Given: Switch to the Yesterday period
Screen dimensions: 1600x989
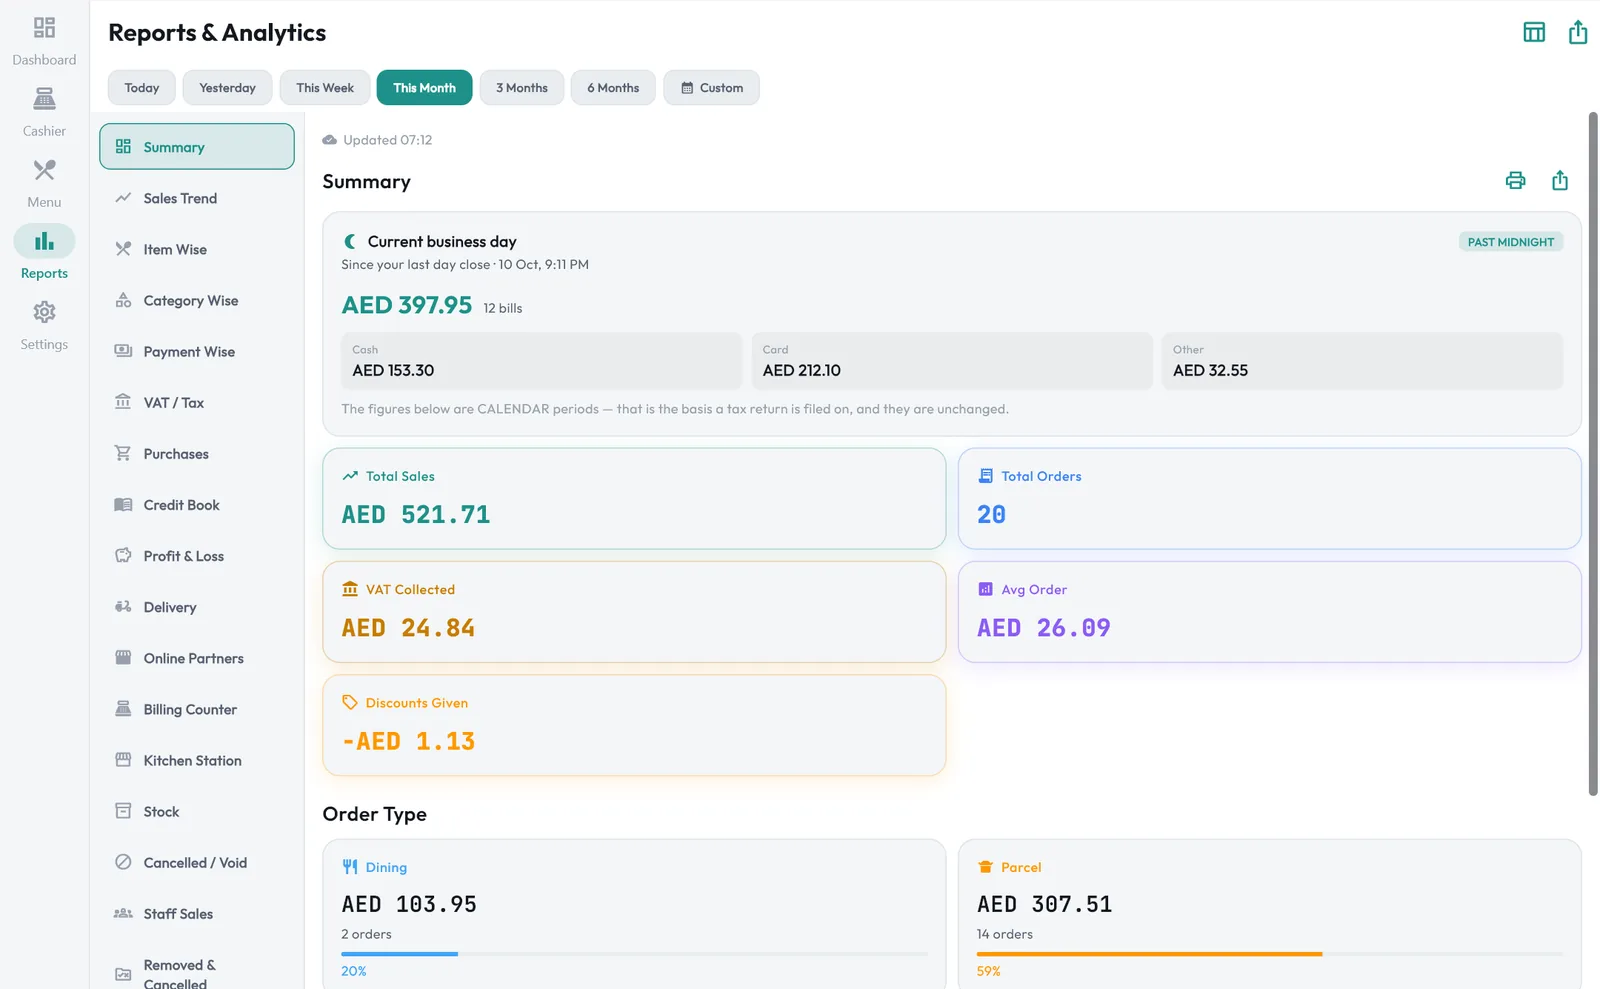Looking at the screenshot, I should [x=227, y=88].
